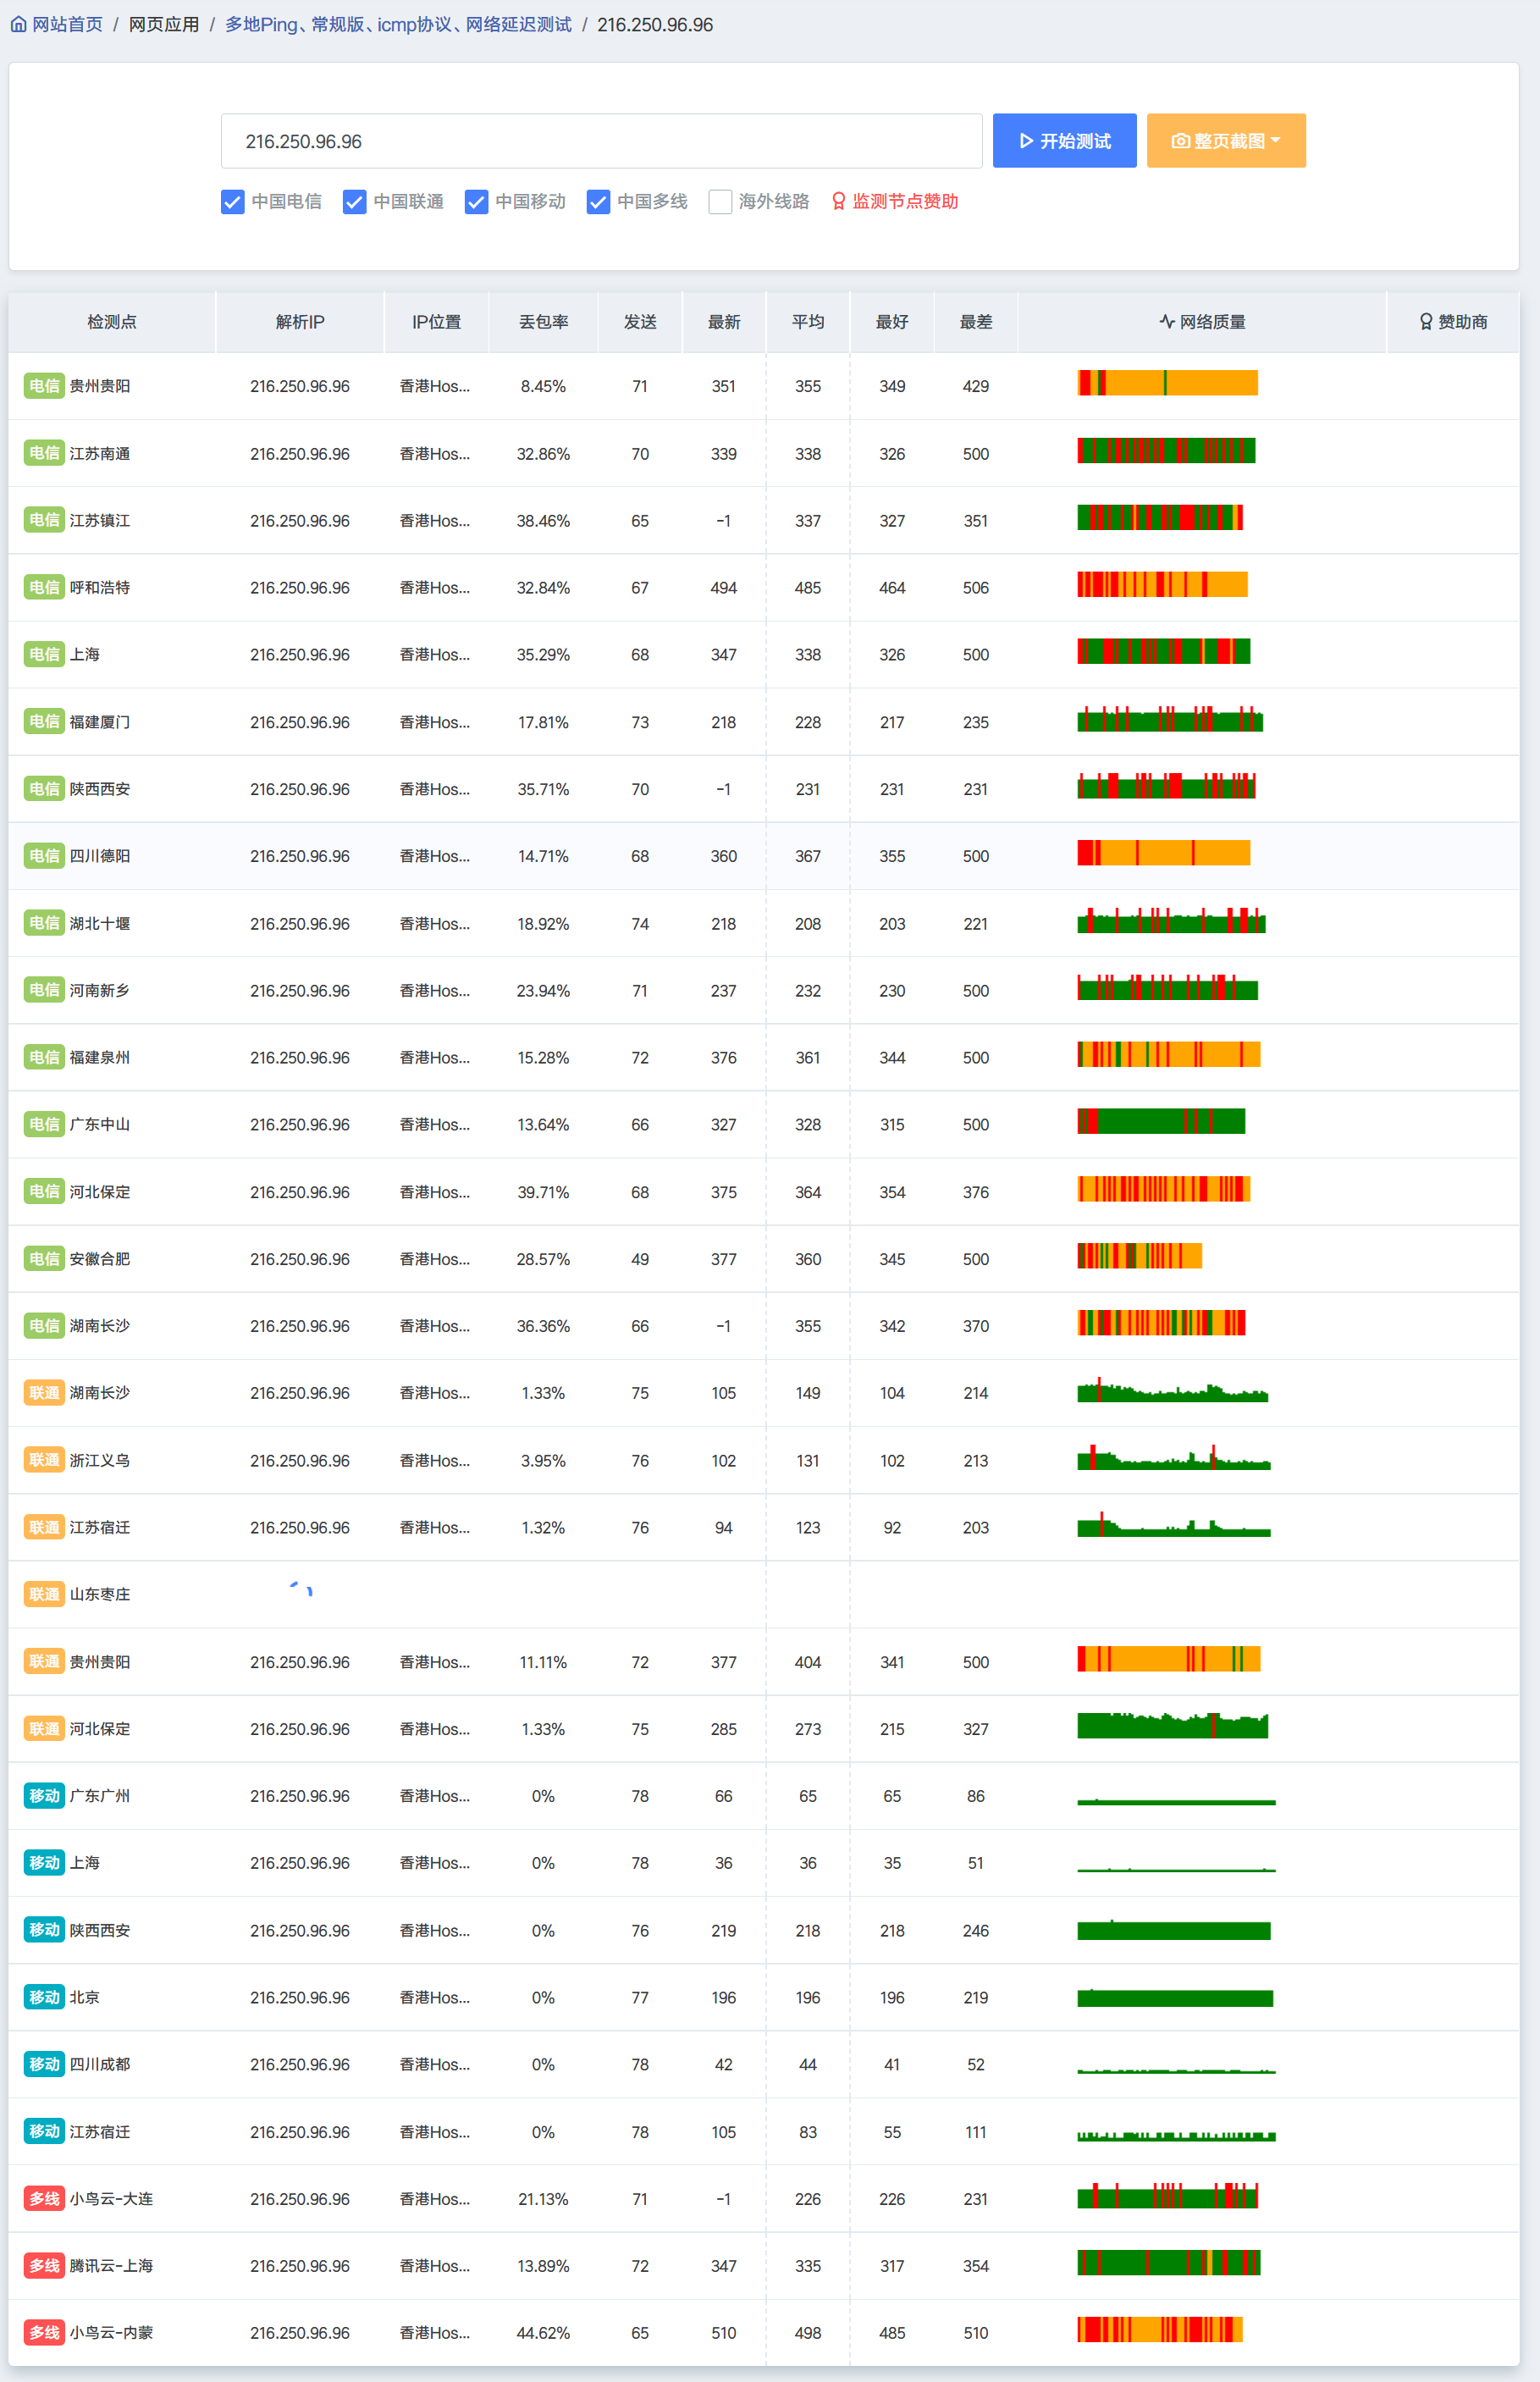Click the yellow 联通 badge on the 湖南长沙 row

click(44, 1392)
